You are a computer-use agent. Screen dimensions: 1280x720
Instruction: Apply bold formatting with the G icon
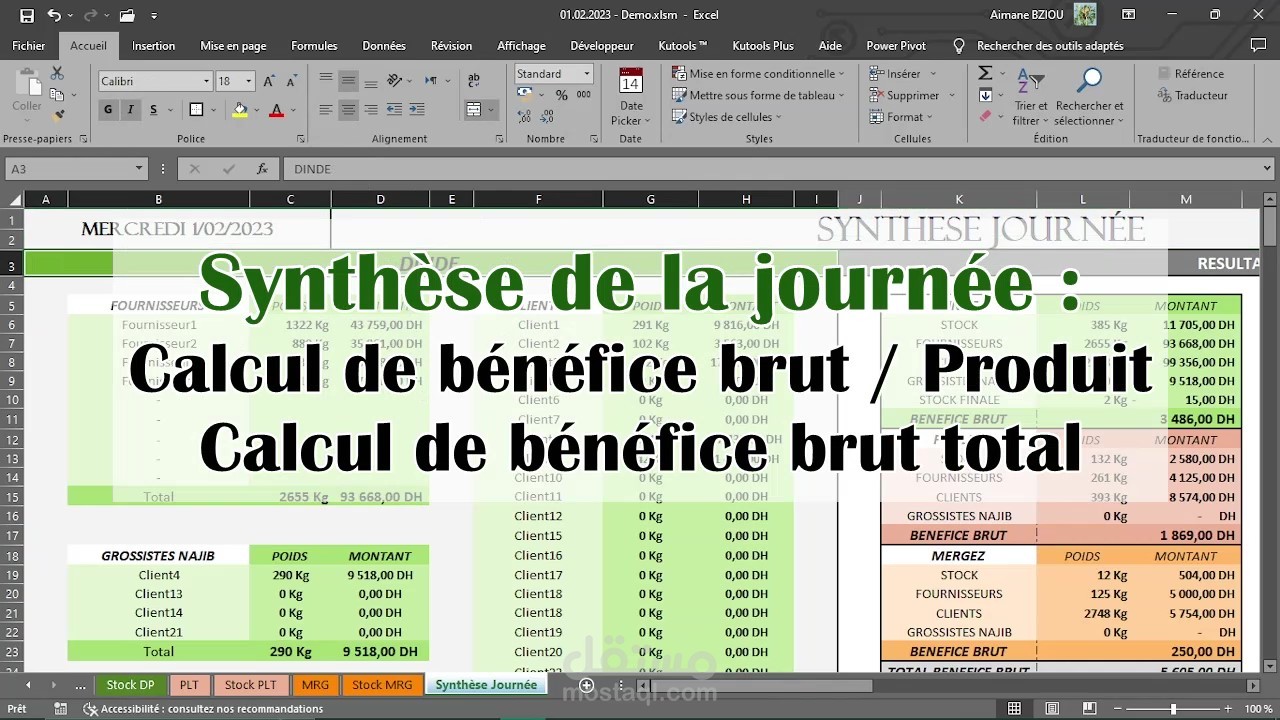[x=107, y=108]
